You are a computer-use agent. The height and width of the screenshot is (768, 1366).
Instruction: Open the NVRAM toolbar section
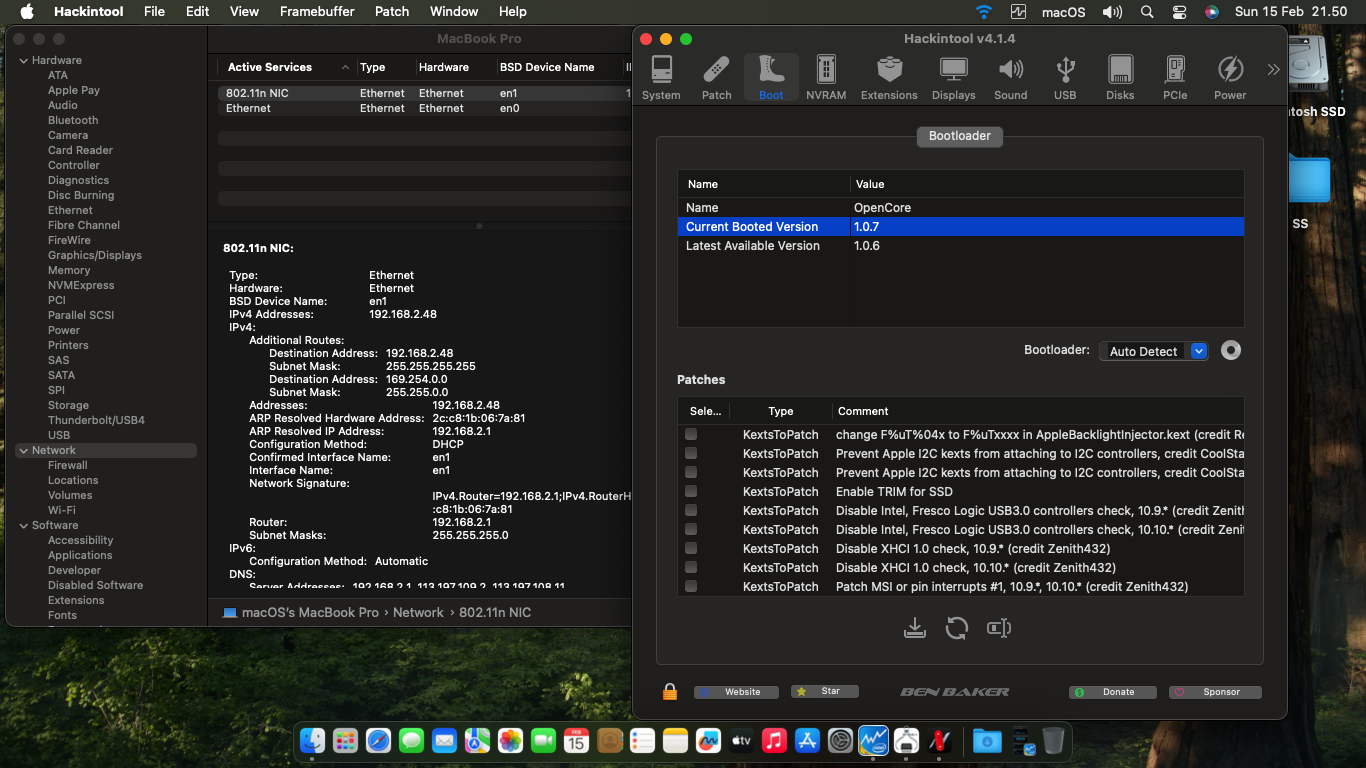[826, 78]
